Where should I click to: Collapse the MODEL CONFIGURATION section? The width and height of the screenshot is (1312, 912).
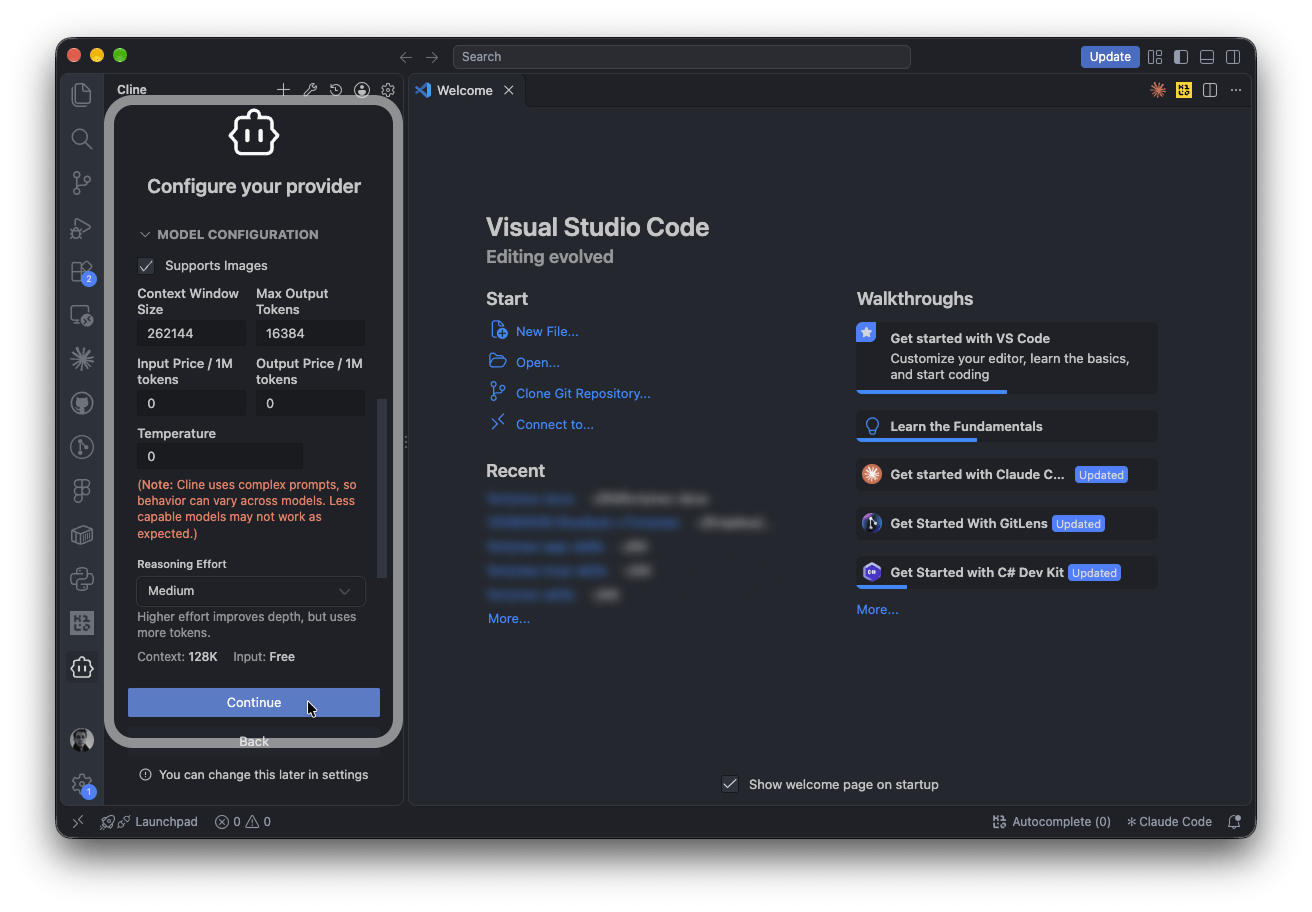click(229, 234)
